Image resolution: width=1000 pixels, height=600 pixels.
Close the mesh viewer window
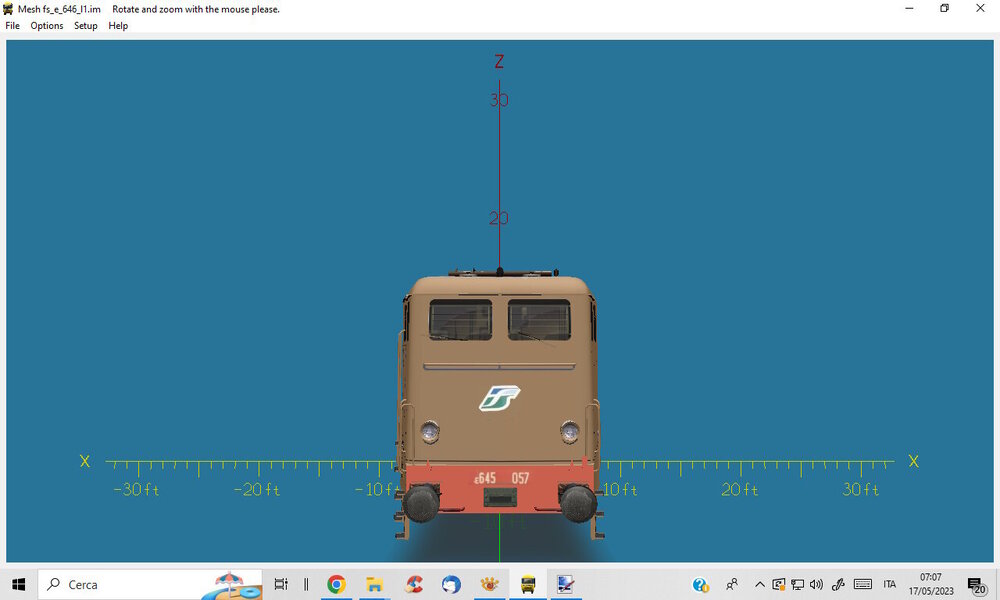[980, 8]
